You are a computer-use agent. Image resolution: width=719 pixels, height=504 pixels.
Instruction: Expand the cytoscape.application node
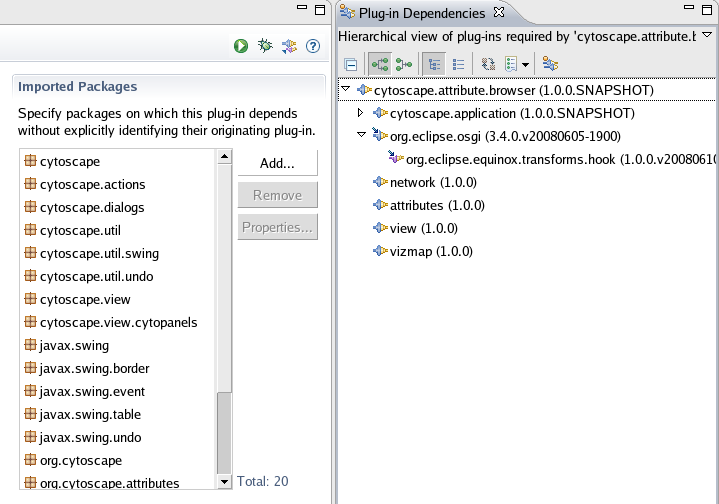click(360, 112)
